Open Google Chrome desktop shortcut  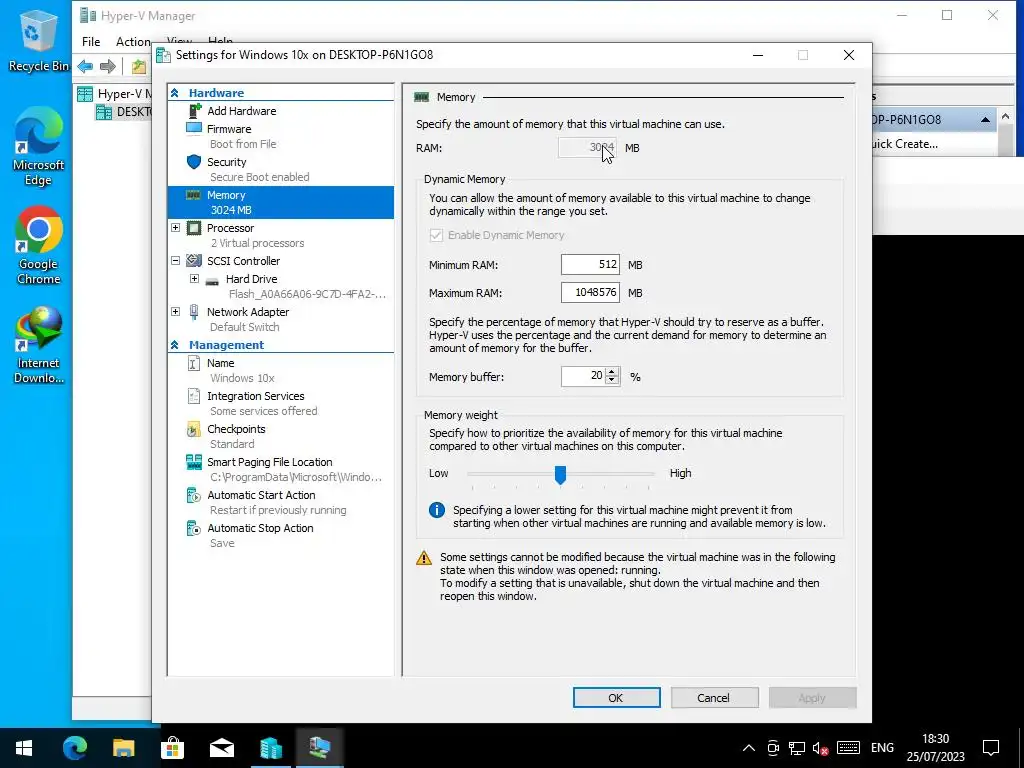(x=38, y=246)
